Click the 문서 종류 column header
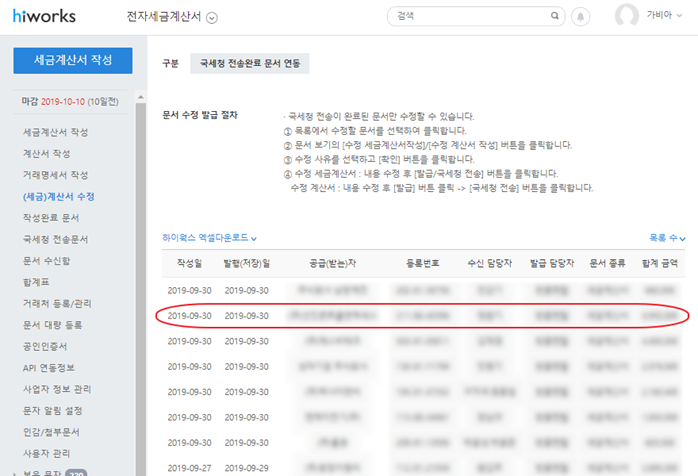The width and height of the screenshot is (698, 476). (607, 263)
